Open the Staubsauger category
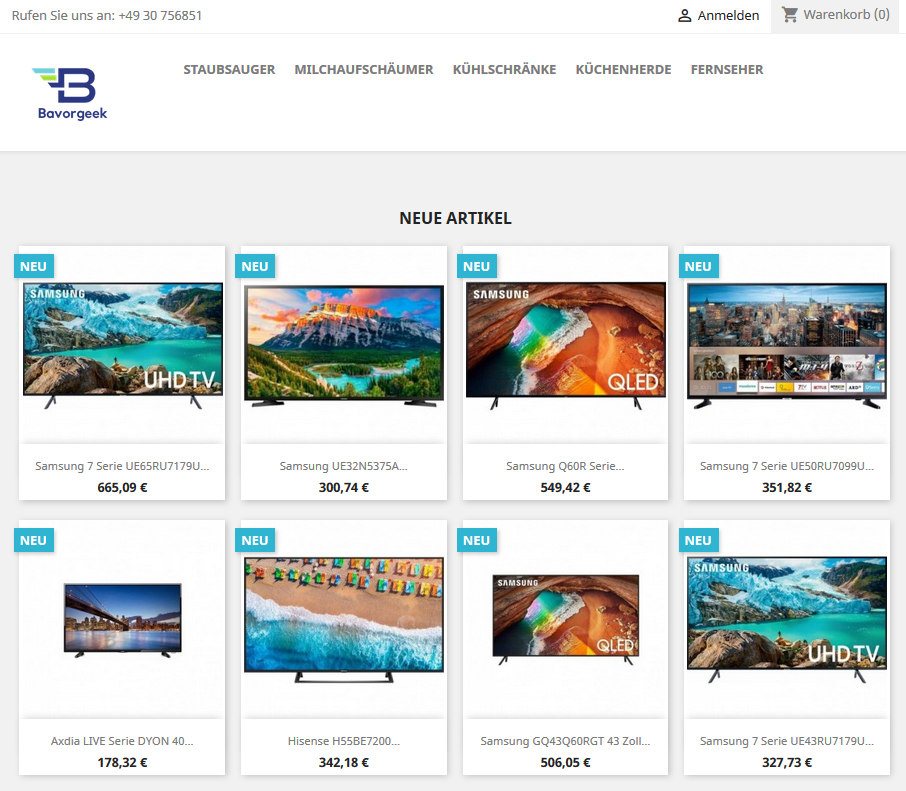Viewport: 906px width, 791px height. point(229,69)
